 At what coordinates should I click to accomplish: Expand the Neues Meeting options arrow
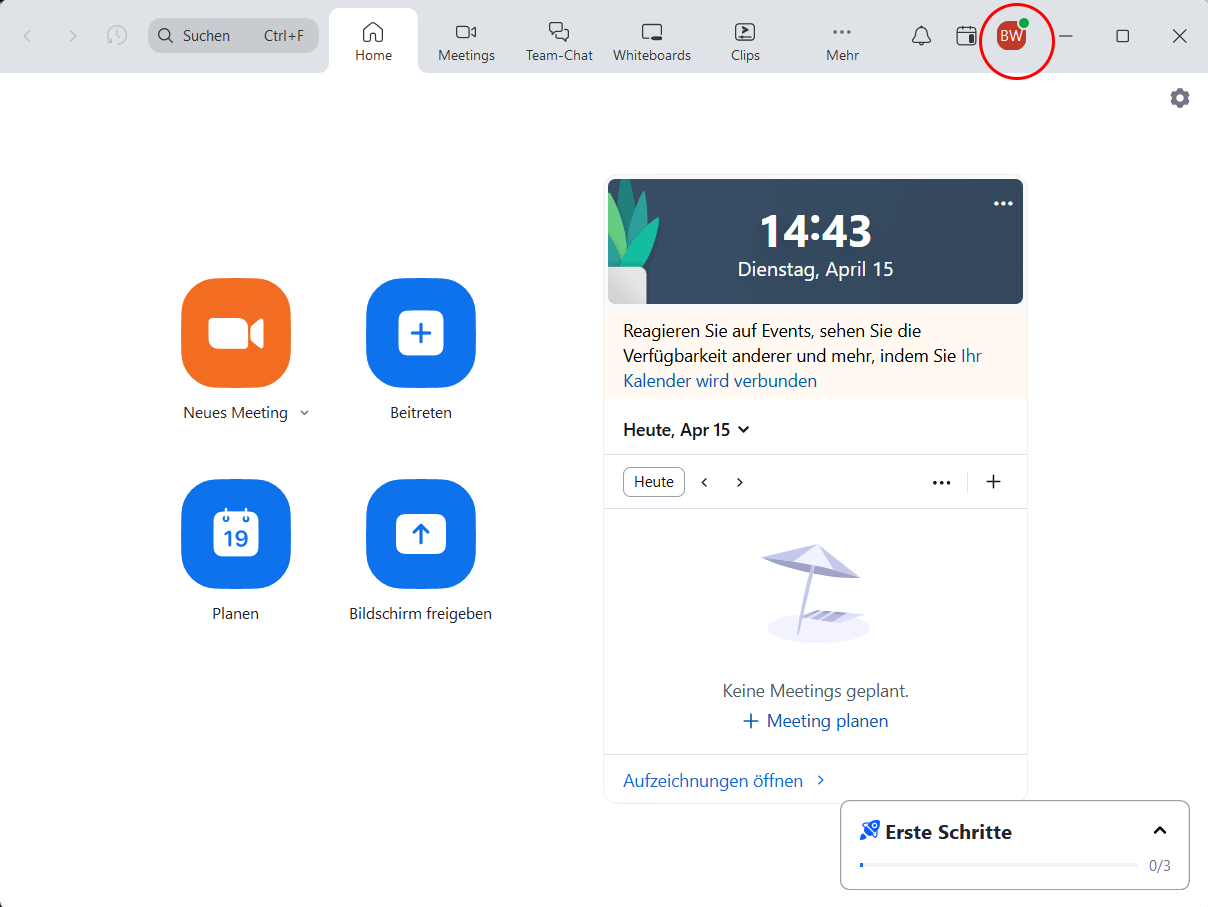305,413
